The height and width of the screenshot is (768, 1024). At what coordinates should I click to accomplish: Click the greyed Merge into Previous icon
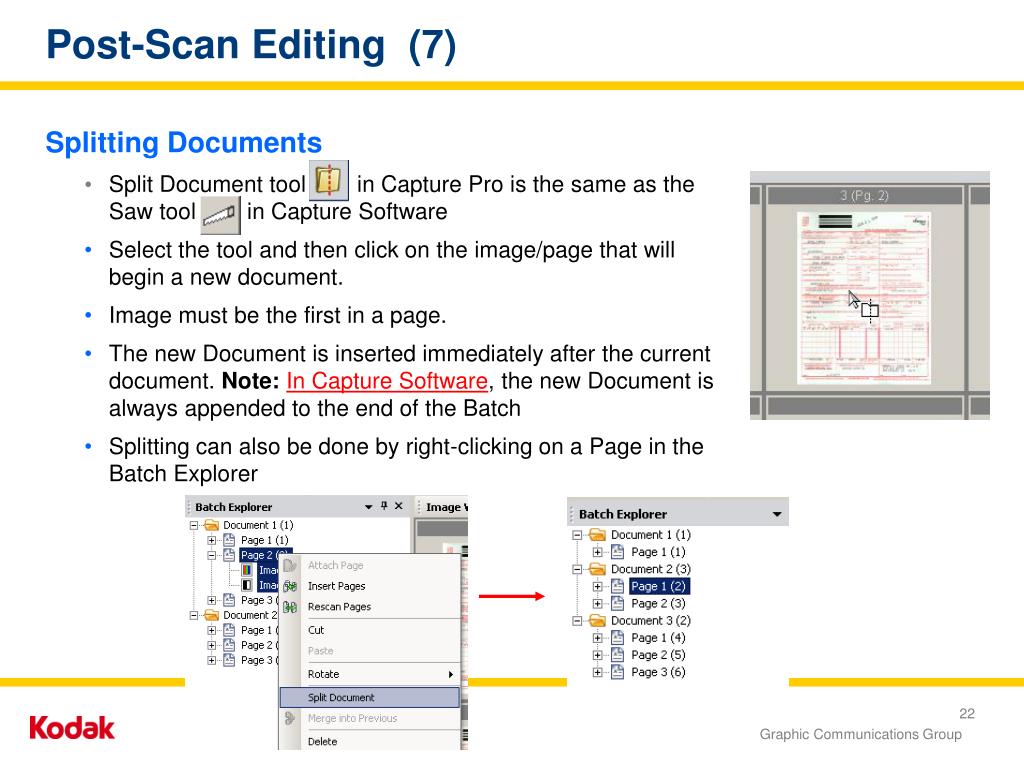point(290,718)
